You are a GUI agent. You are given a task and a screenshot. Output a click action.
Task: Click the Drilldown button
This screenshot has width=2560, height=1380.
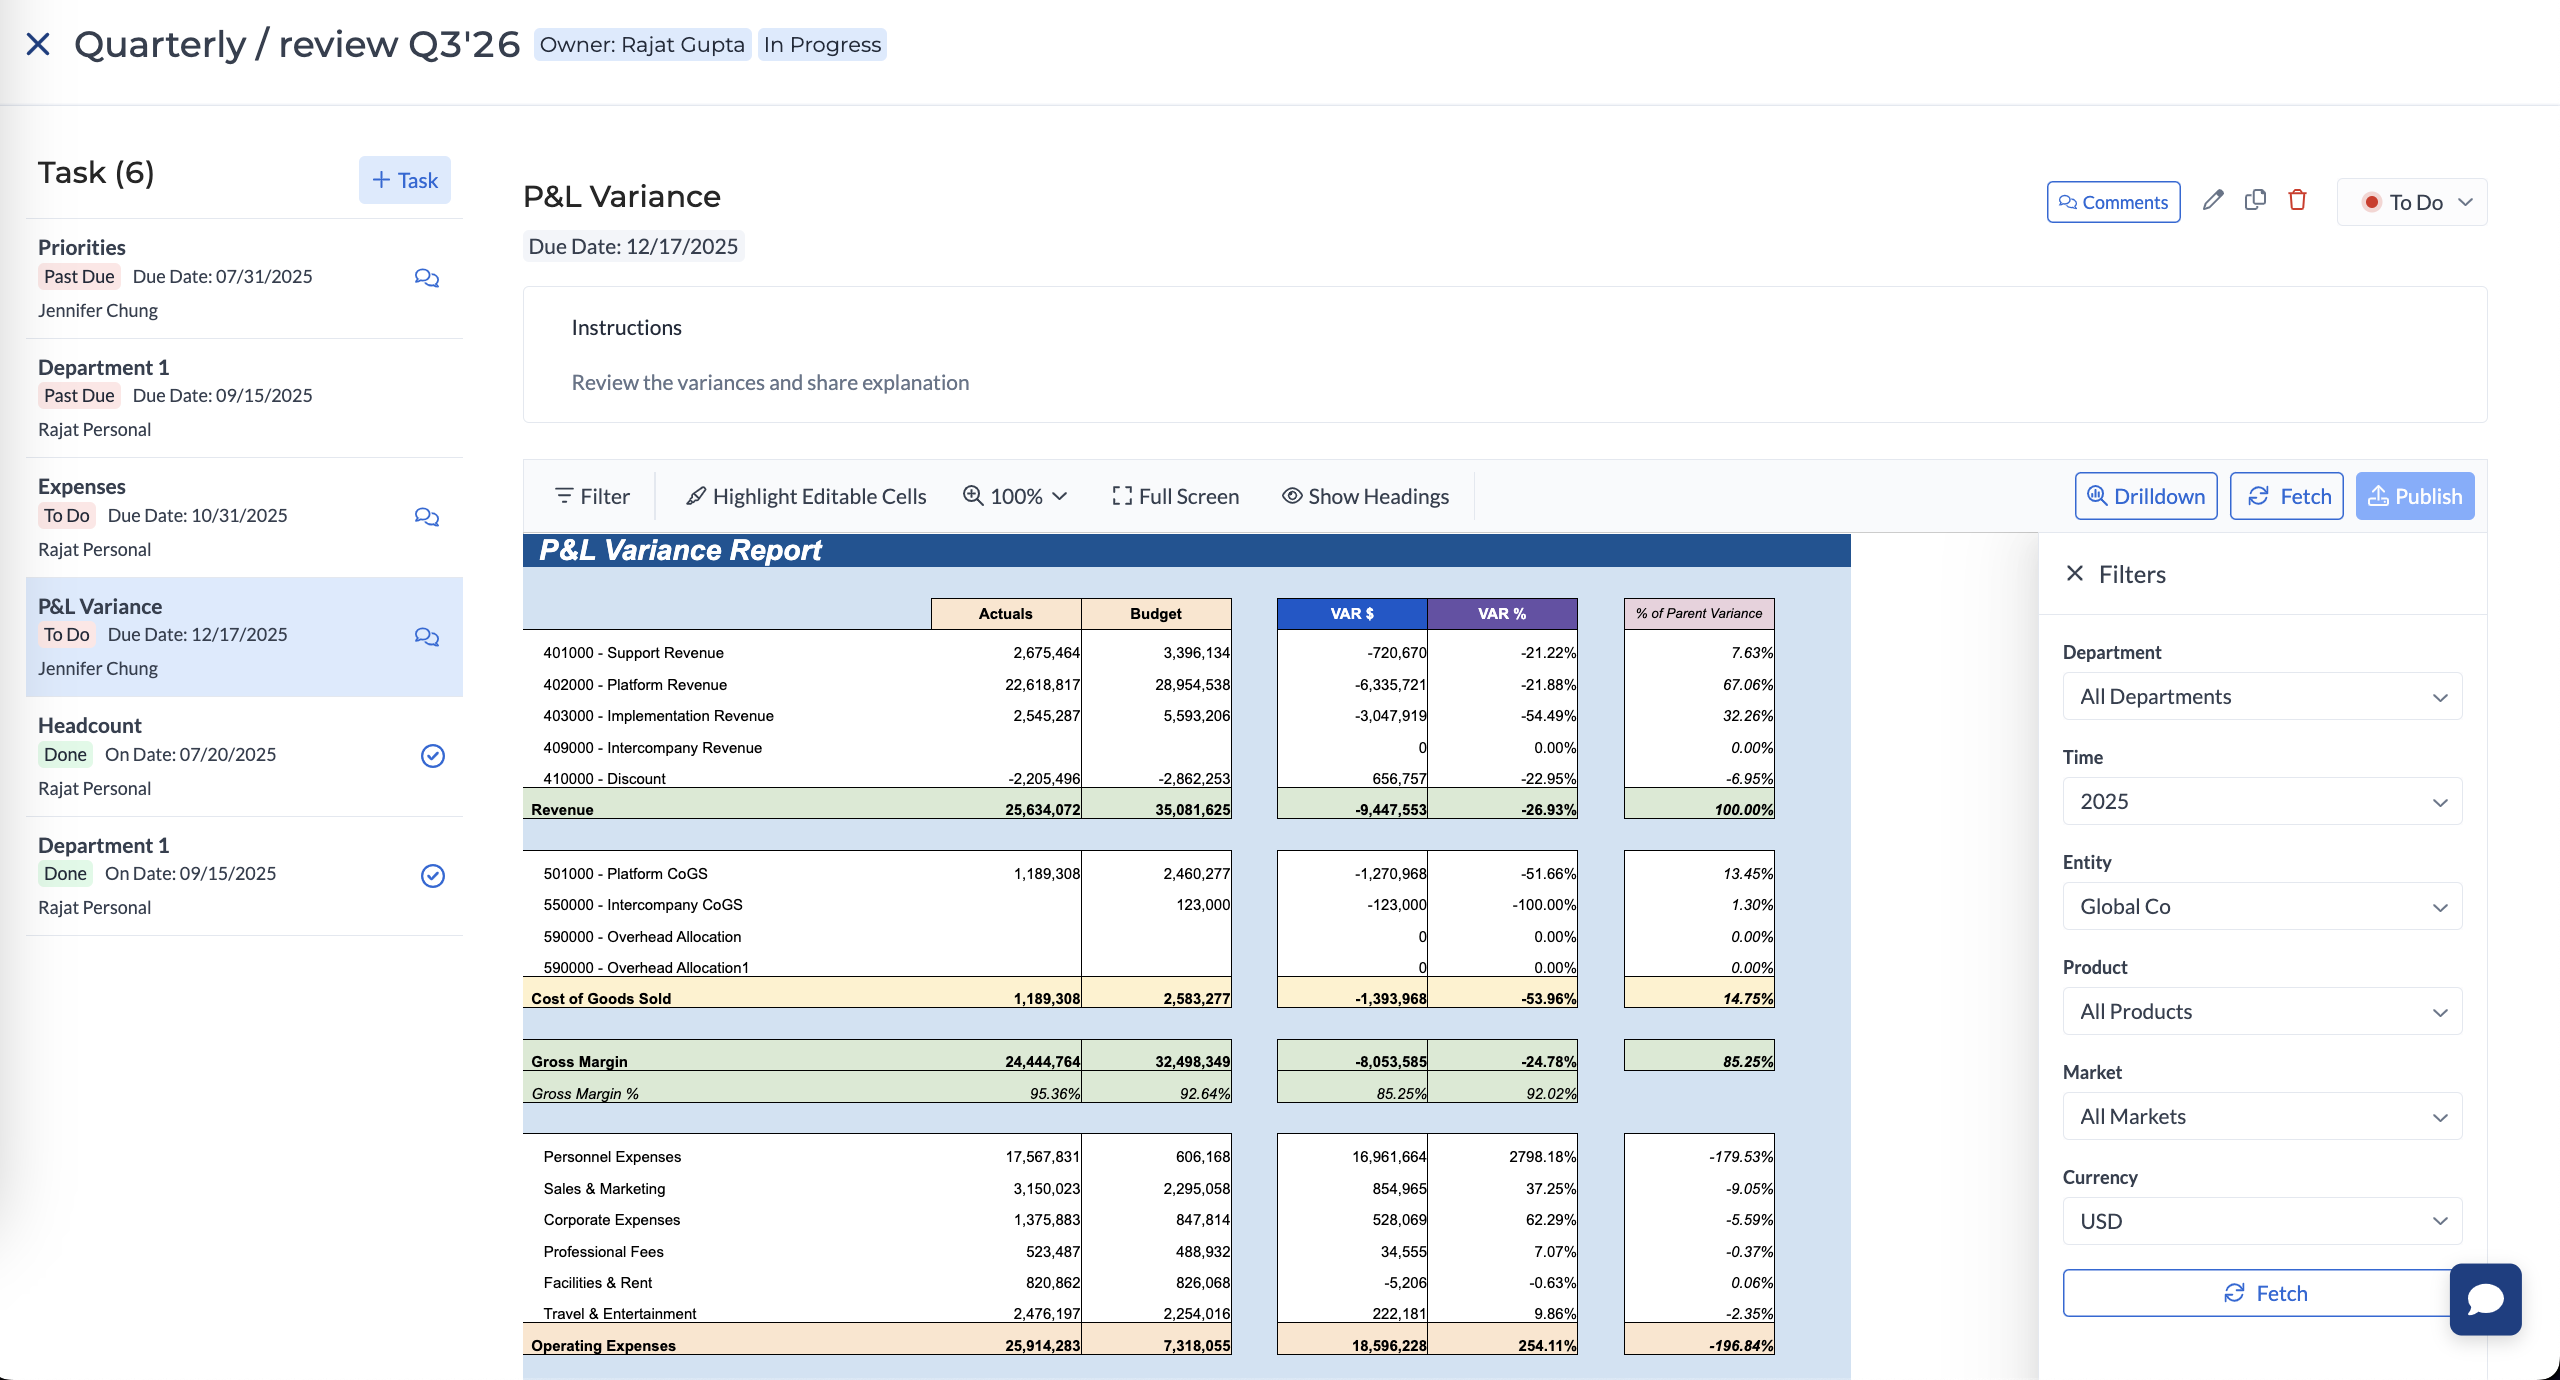(x=2146, y=496)
